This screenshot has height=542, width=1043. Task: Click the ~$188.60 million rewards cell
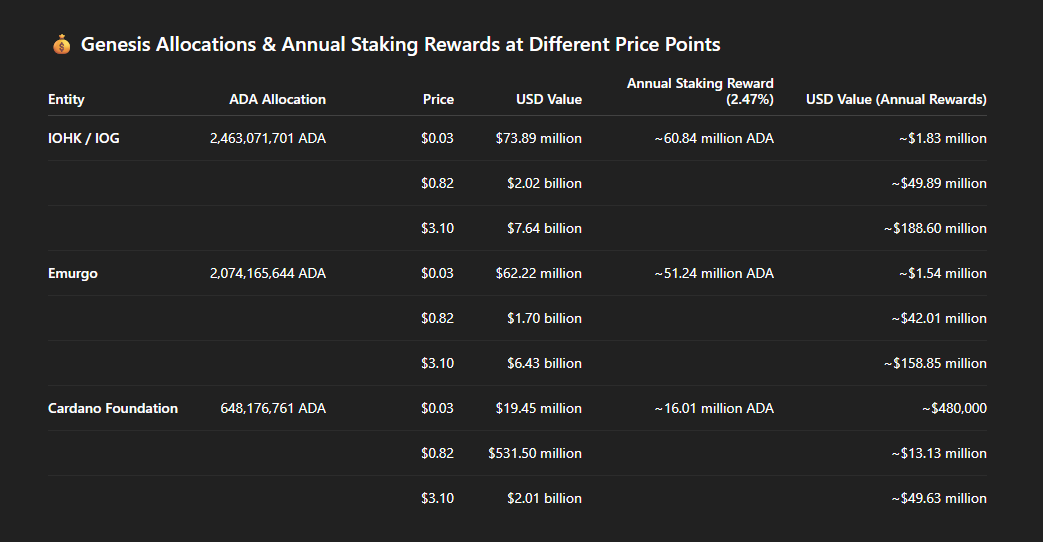(x=935, y=228)
